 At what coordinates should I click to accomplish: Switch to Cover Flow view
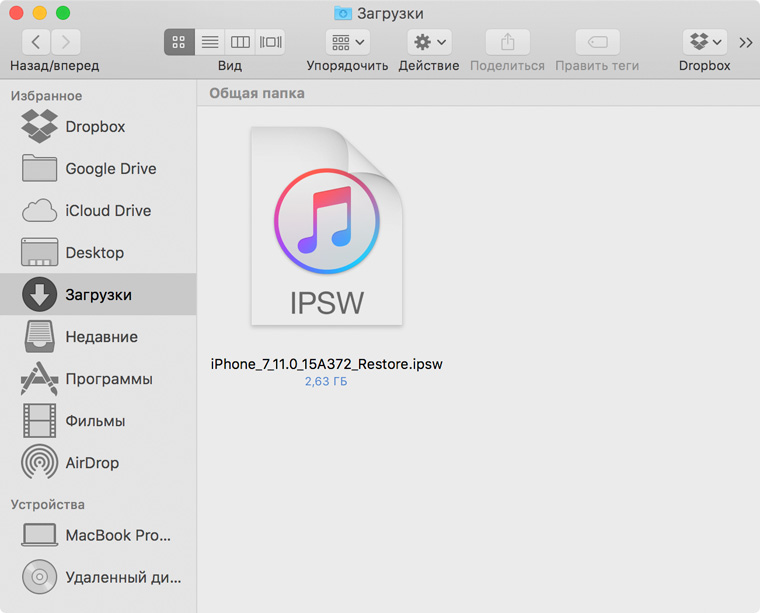(270, 42)
